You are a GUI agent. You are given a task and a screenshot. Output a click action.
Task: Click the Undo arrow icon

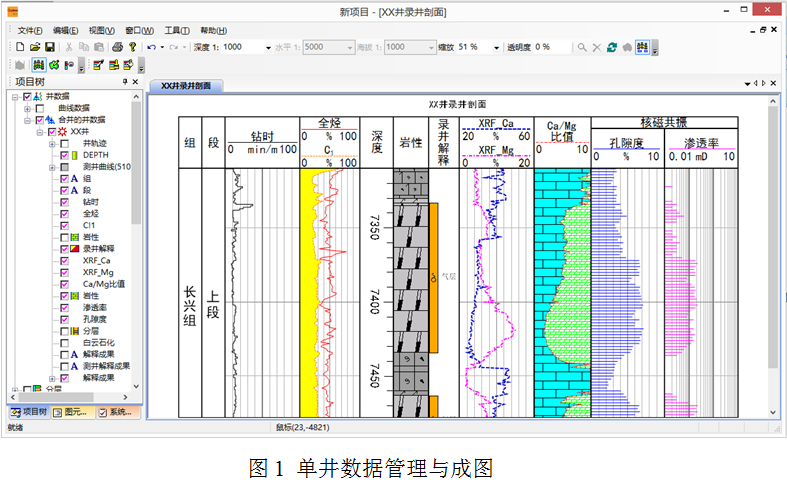point(152,47)
